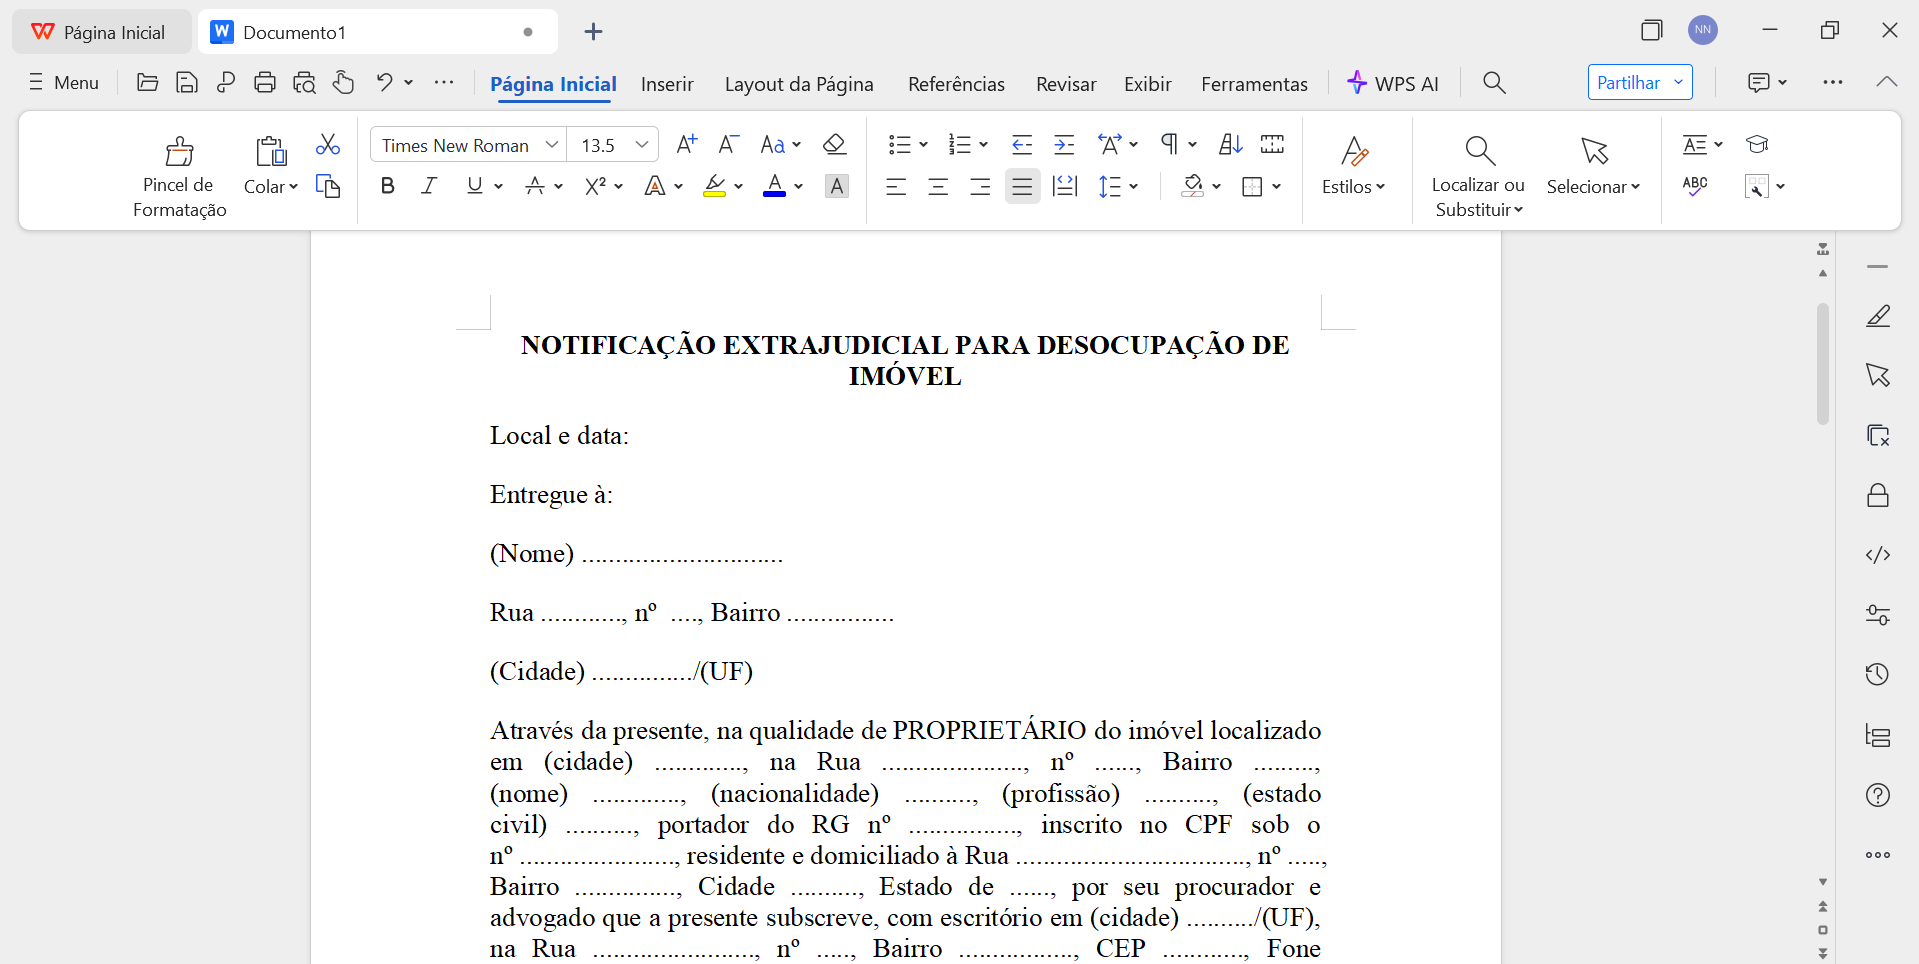Screen dimensions: 1919x964
Task: Click the spell check ABC icon
Action: (x=1695, y=186)
